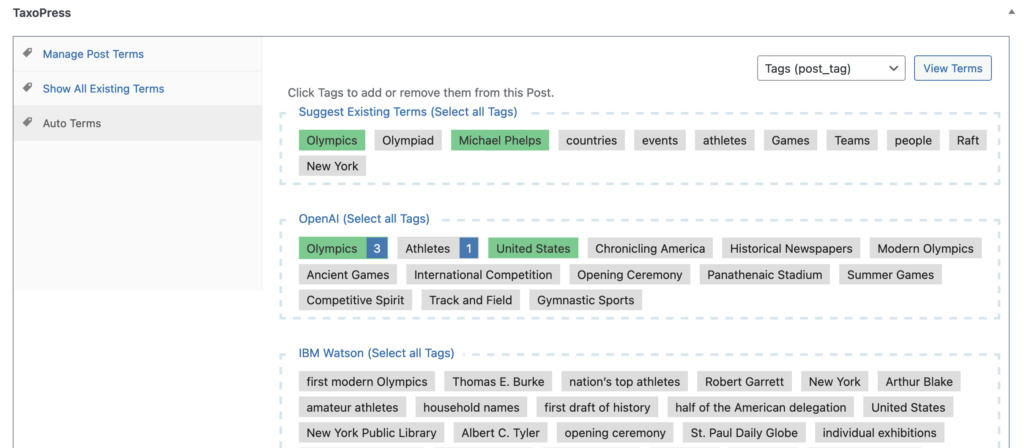The height and width of the screenshot is (448, 1024).
Task: Deselect the Olympics tag in Suggest Existing Terms
Action: pos(332,140)
